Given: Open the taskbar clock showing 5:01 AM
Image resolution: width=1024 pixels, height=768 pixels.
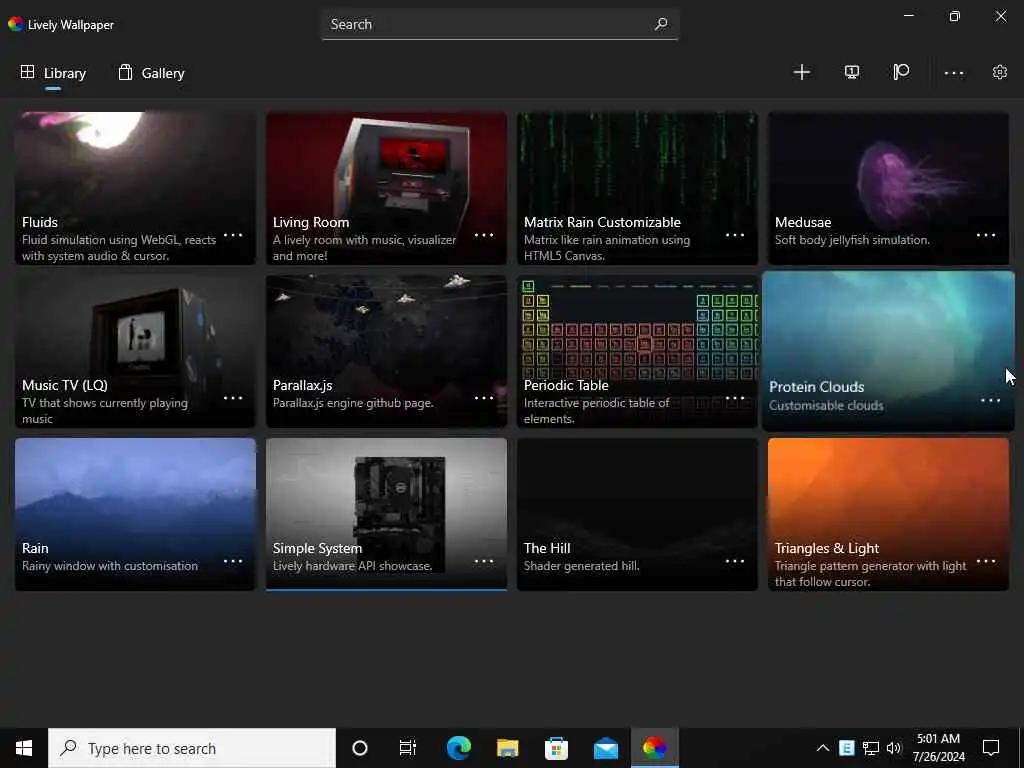Looking at the screenshot, I should point(938,748).
